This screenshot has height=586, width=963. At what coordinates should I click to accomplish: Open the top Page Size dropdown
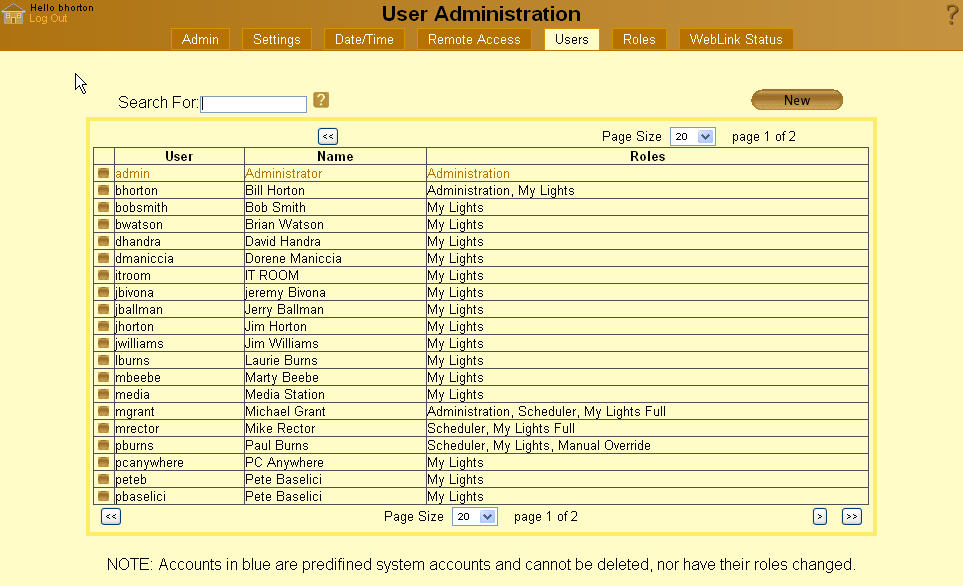[692, 136]
